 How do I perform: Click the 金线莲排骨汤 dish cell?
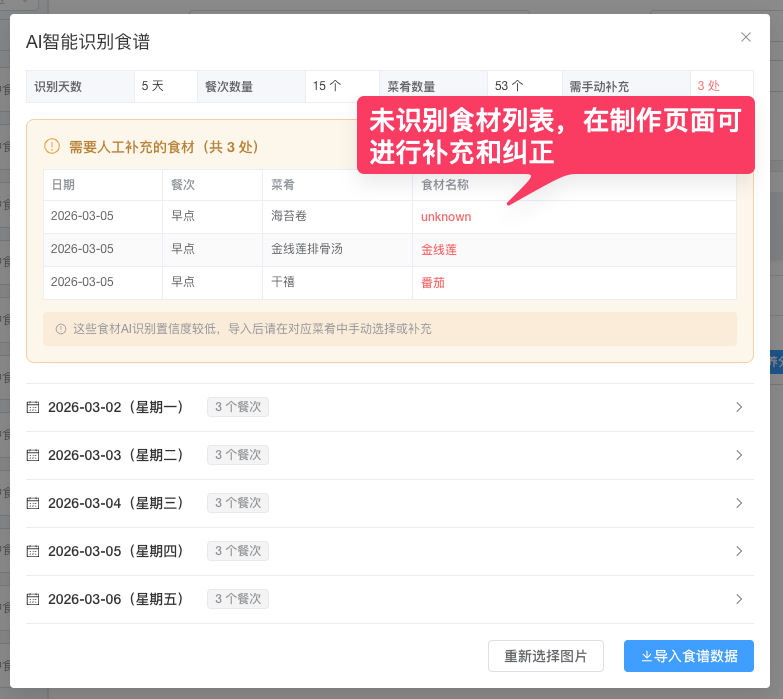(338, 250)
